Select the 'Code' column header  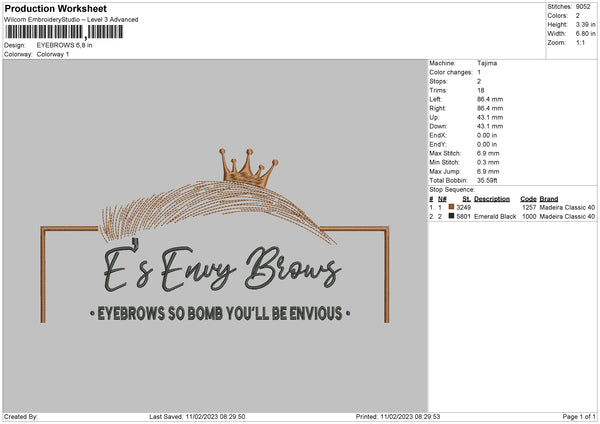528,199
